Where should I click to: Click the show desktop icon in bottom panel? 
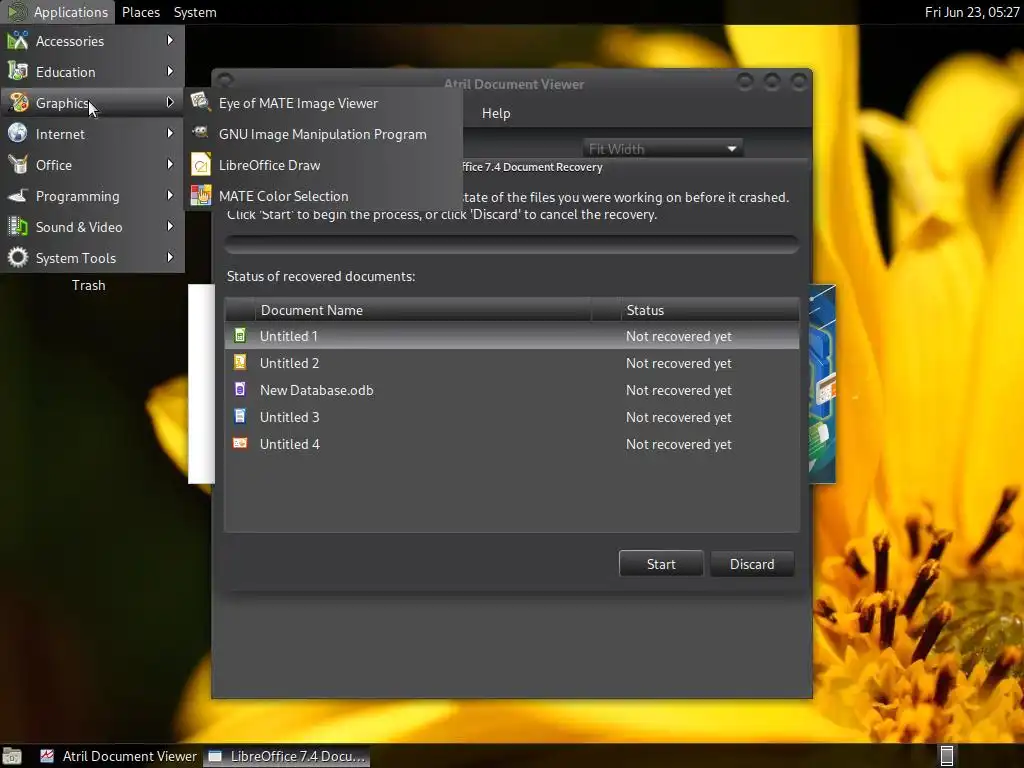click(12, 756)
